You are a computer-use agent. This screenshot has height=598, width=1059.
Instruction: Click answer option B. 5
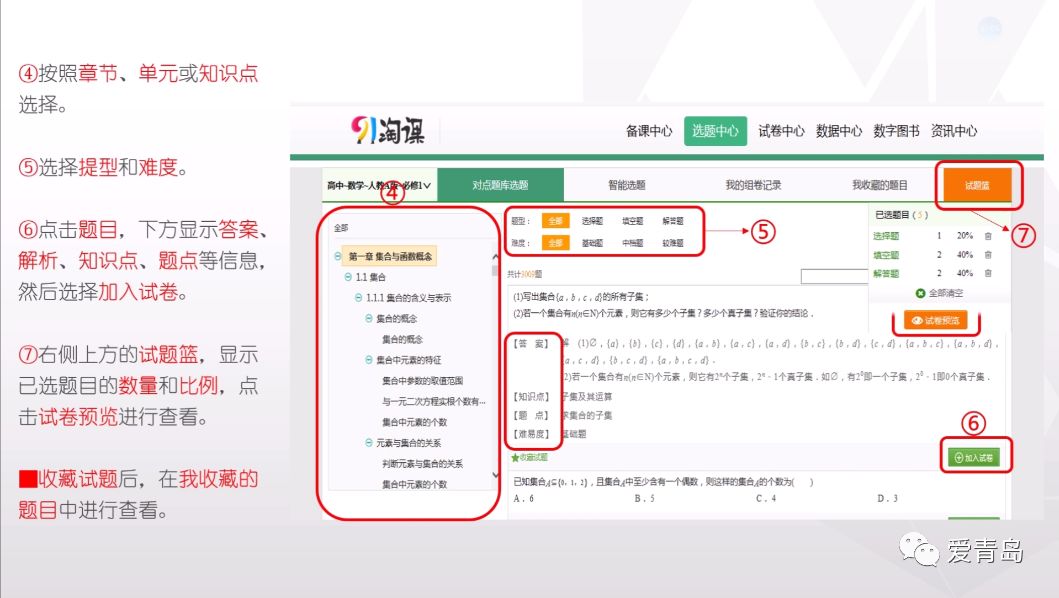click(644, 499)
